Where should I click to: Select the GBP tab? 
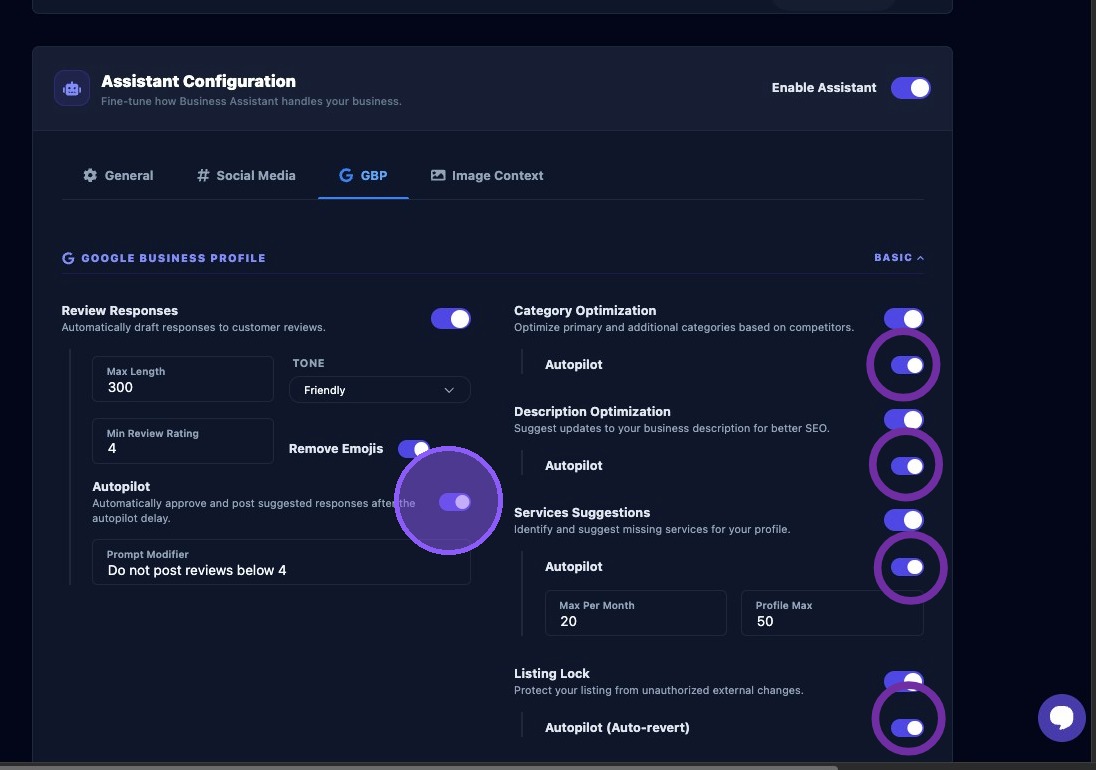click(x=363, y=175)
